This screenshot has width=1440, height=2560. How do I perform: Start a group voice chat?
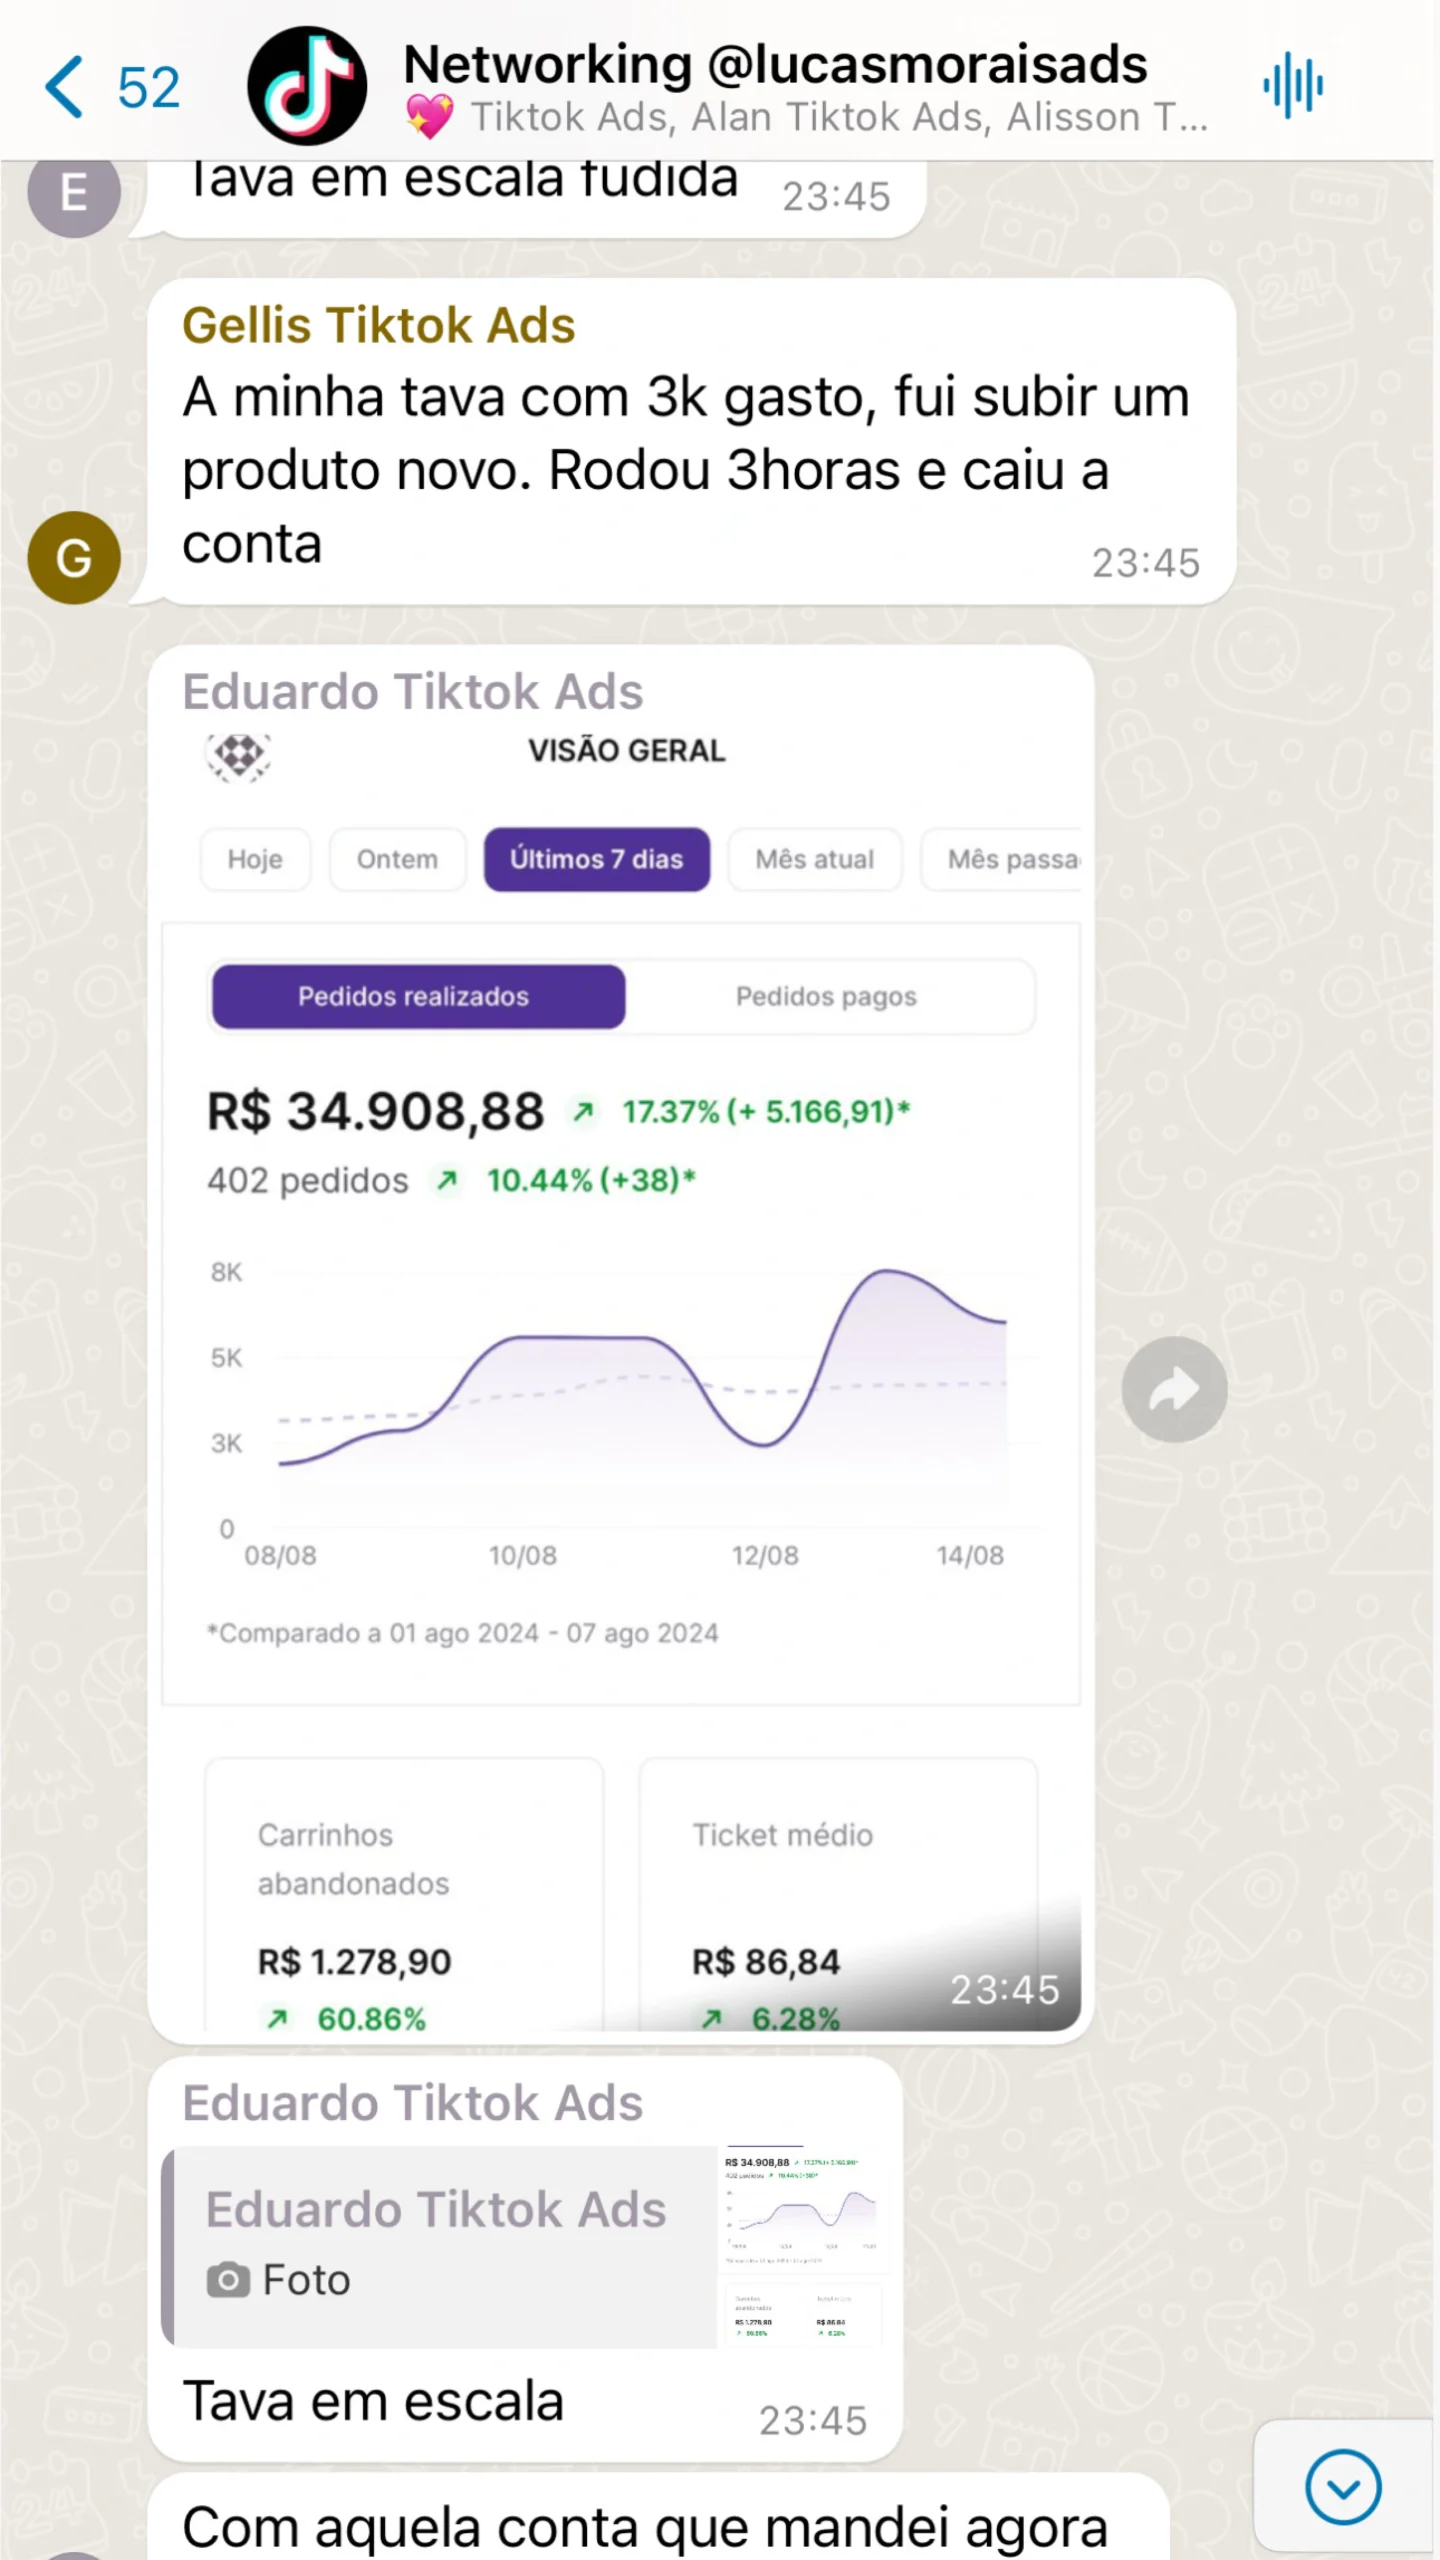1292,86
